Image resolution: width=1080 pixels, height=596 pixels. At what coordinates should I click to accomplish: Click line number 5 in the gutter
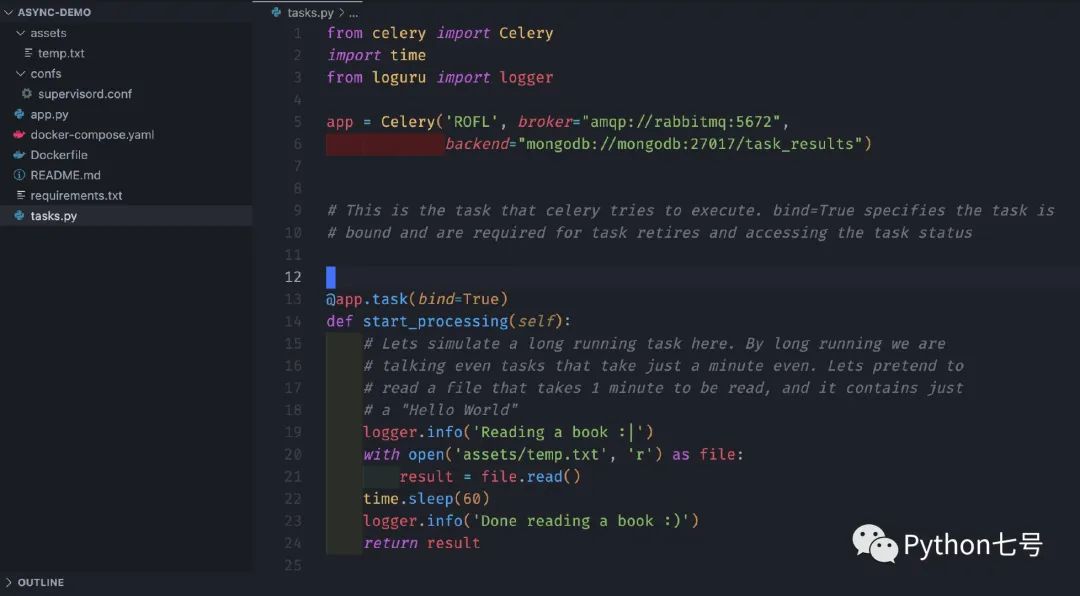[x=298, y=122]
